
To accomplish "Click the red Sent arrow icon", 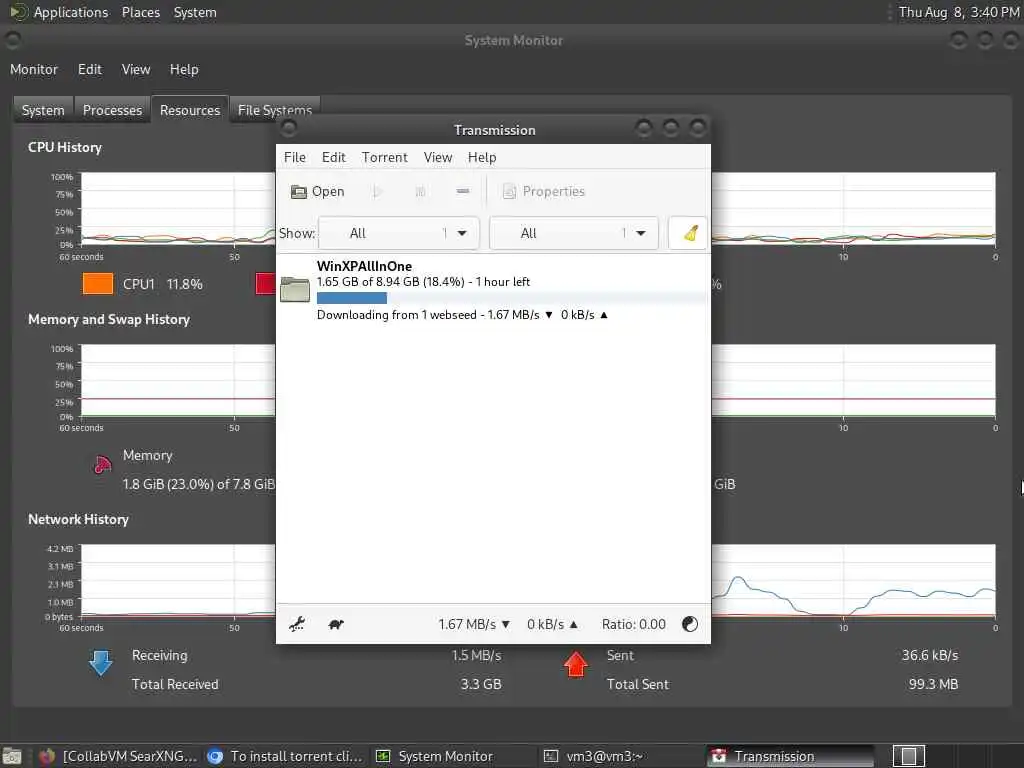I will 575,664.
